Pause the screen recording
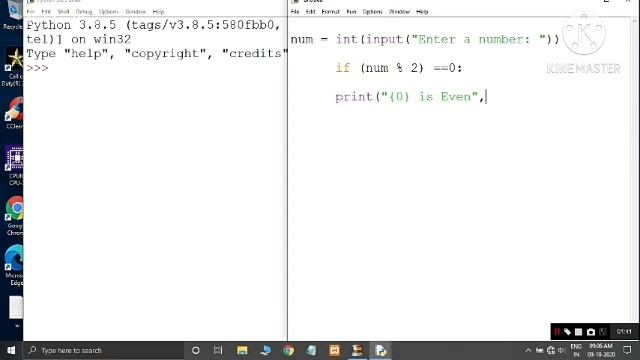 [557, 332]
